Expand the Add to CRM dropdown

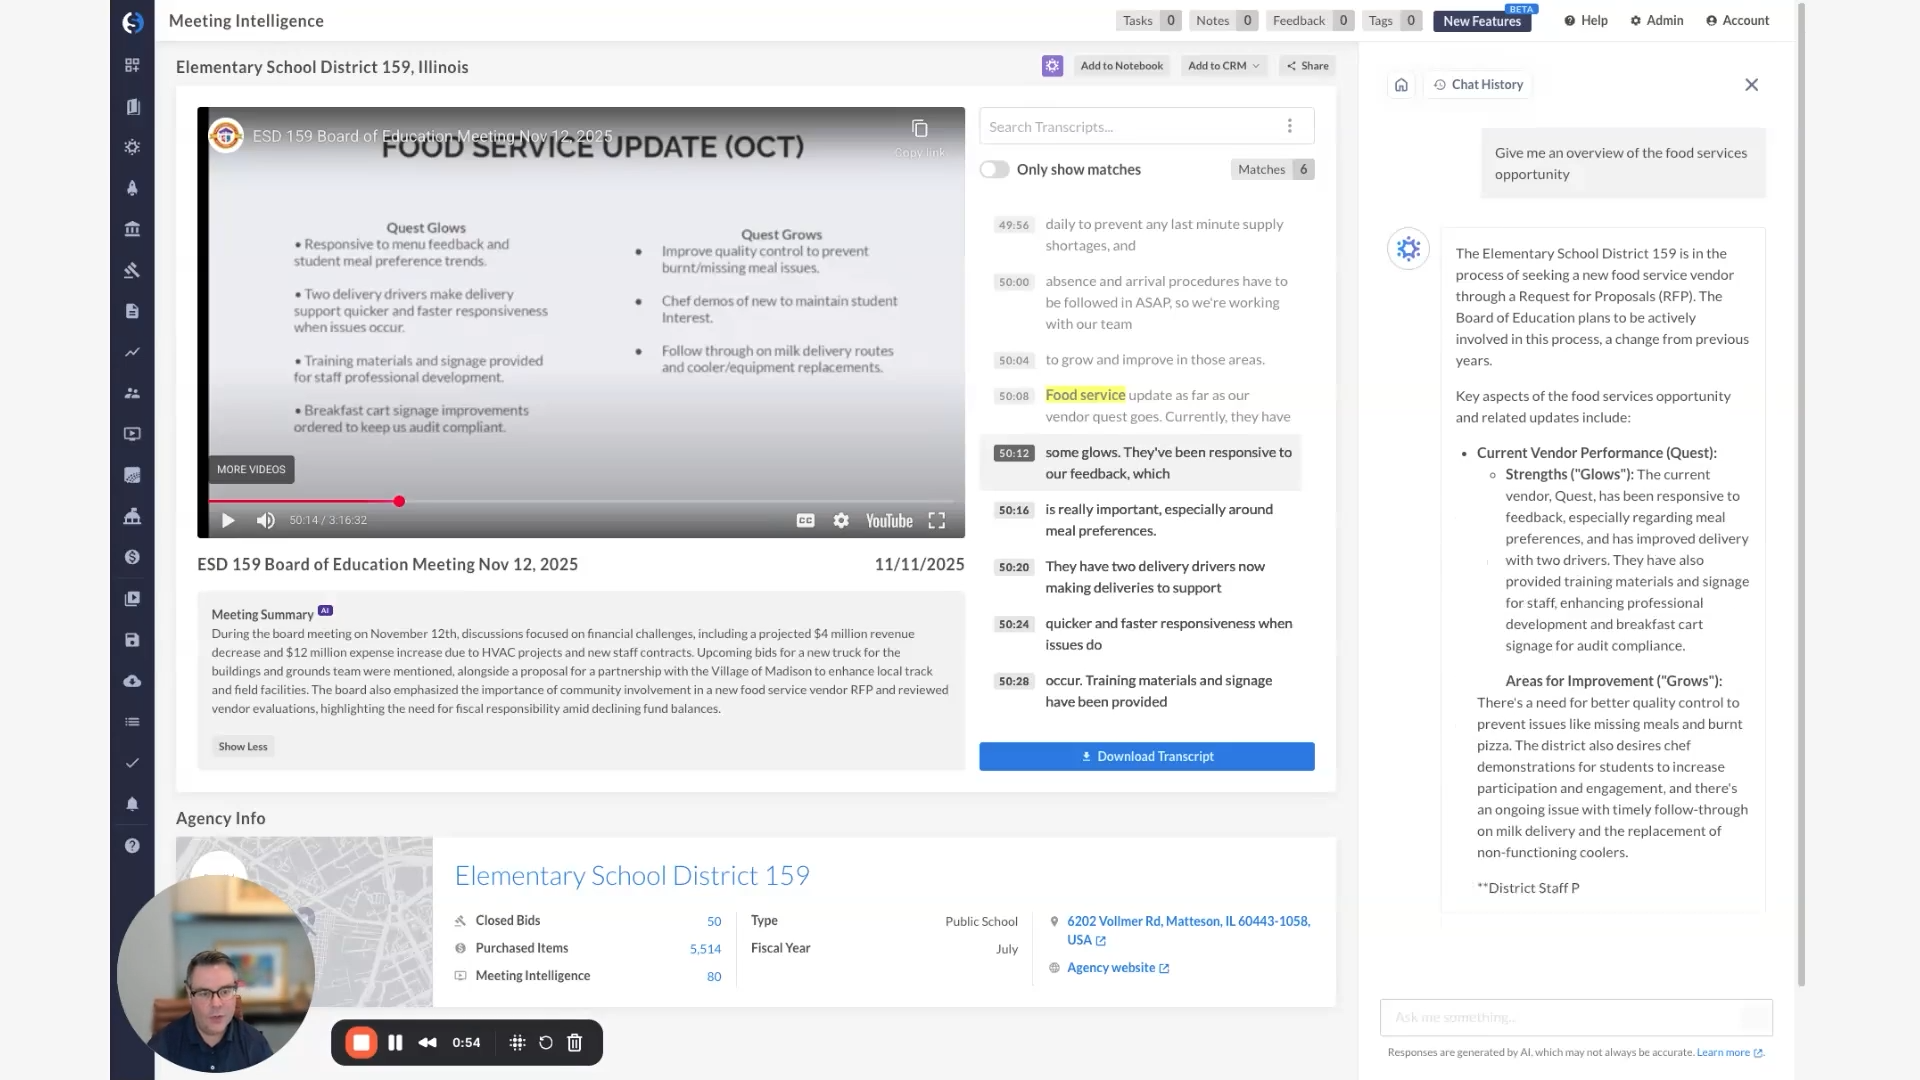pos(1224,66)
